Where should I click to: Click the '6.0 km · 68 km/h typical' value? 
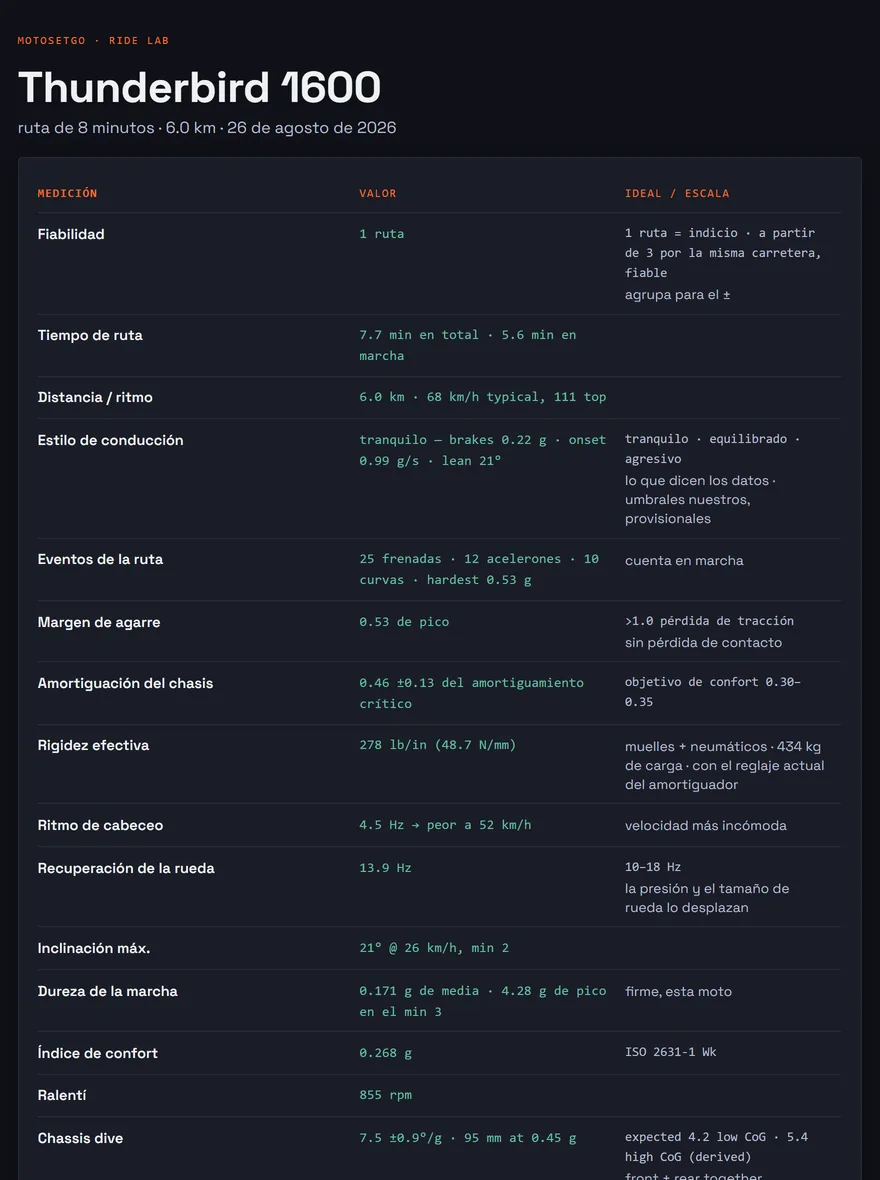pos(483,397)
